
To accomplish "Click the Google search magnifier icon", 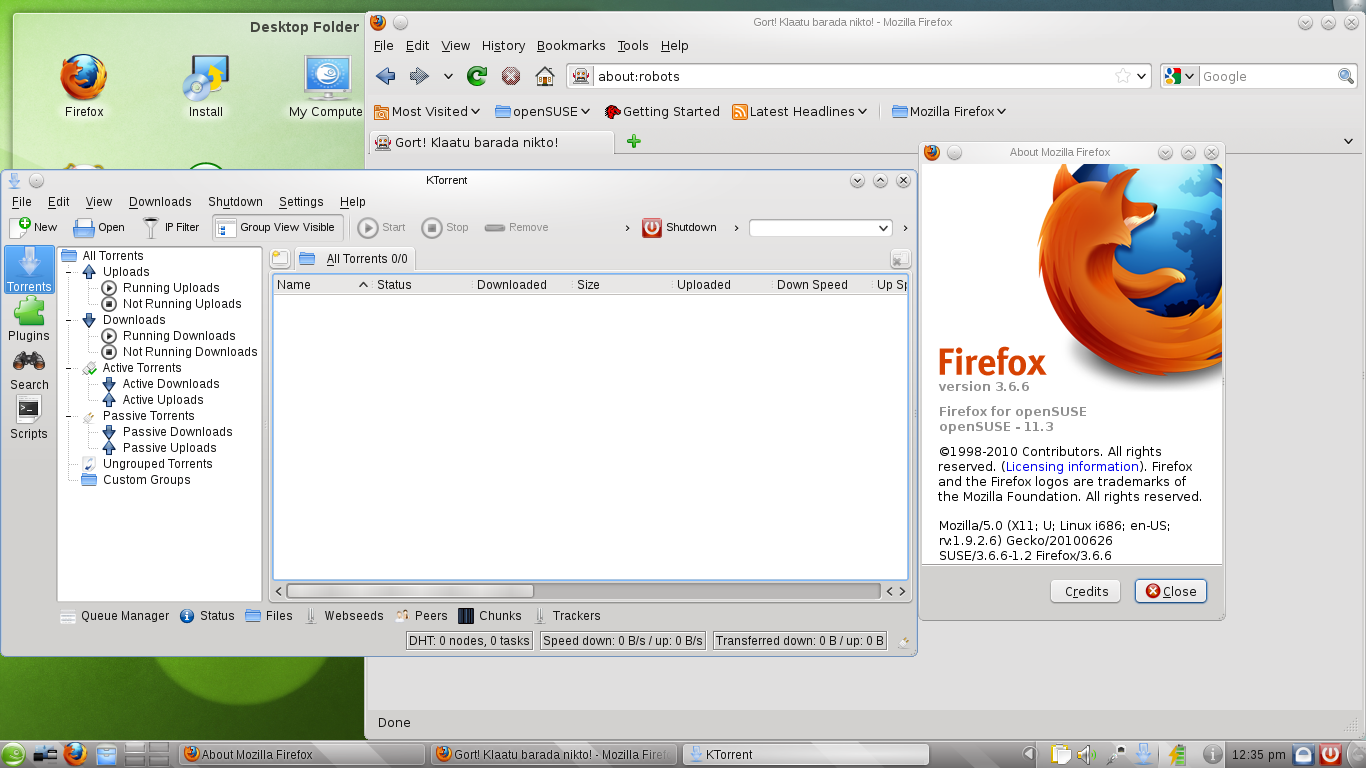I will (x=1346, y=76).
